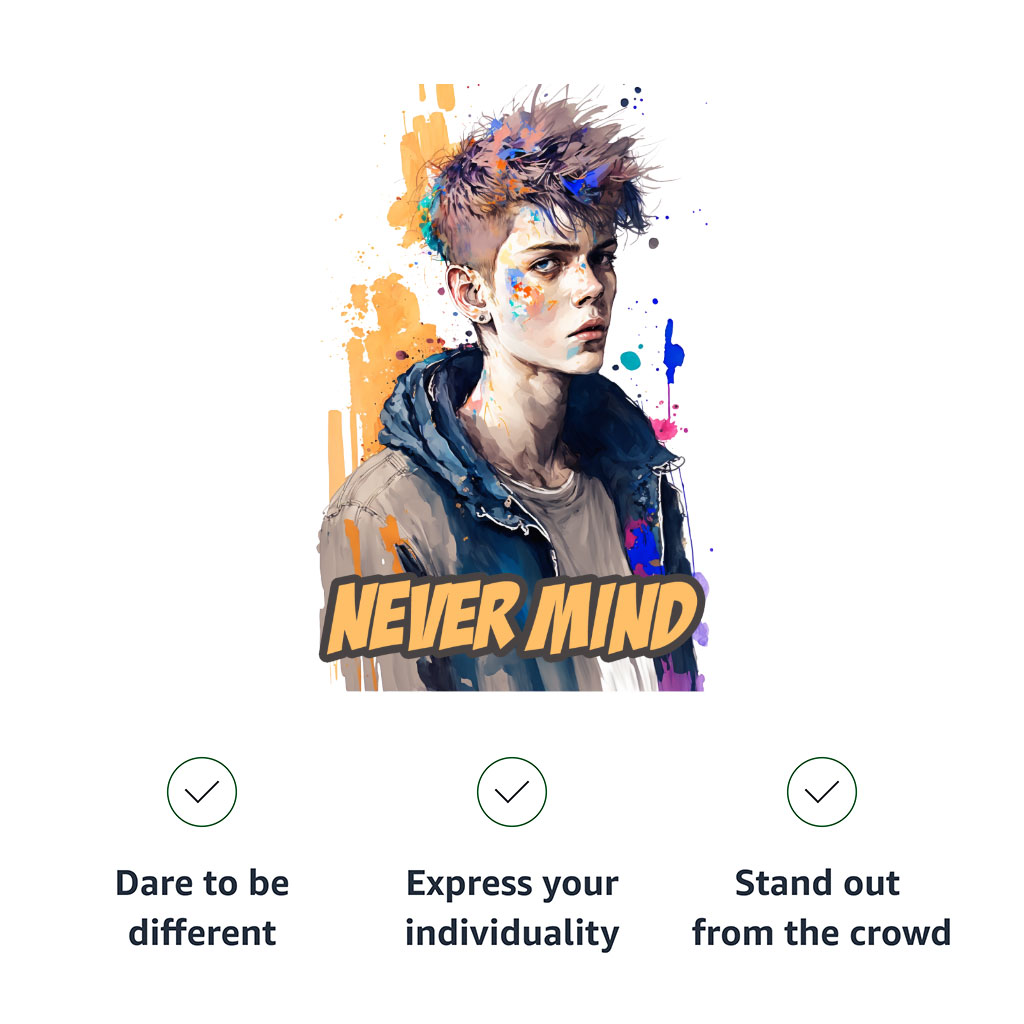Click the checkmark icon above Dare to be different

tap(202, 792)
